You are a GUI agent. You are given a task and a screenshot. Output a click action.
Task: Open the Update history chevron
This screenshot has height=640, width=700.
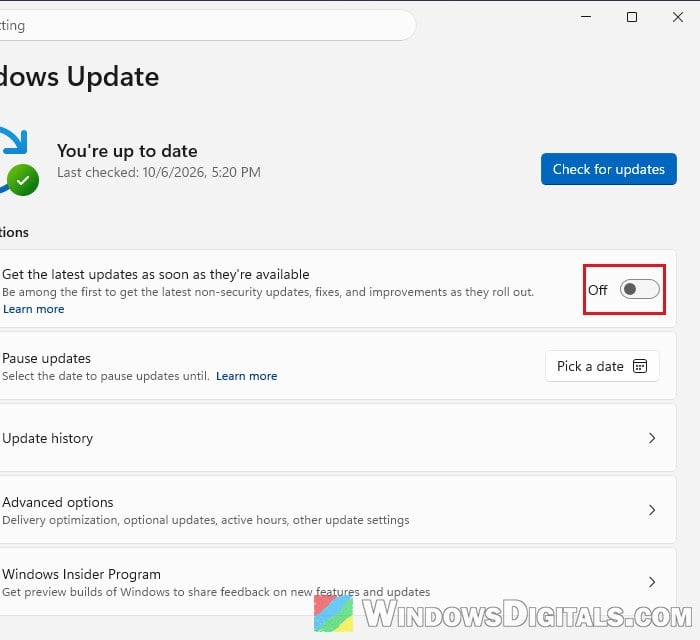pyautogui.click(x=652, y=438)
